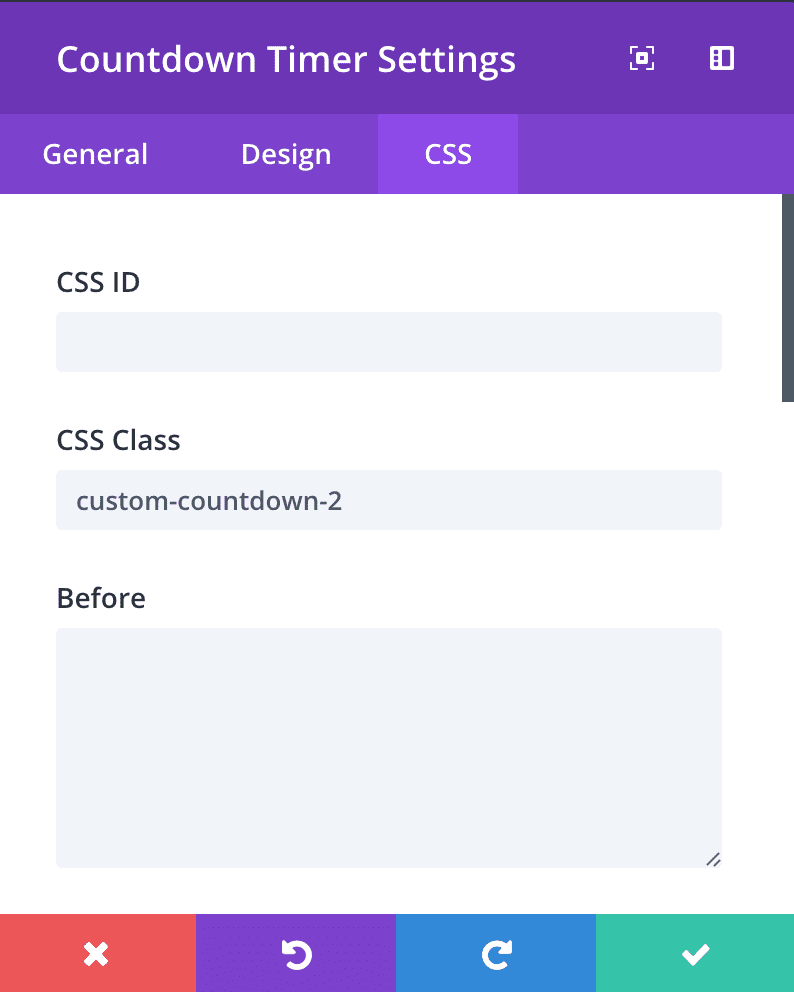Open the General tab

pyautogui.click(x=94, y=154)
